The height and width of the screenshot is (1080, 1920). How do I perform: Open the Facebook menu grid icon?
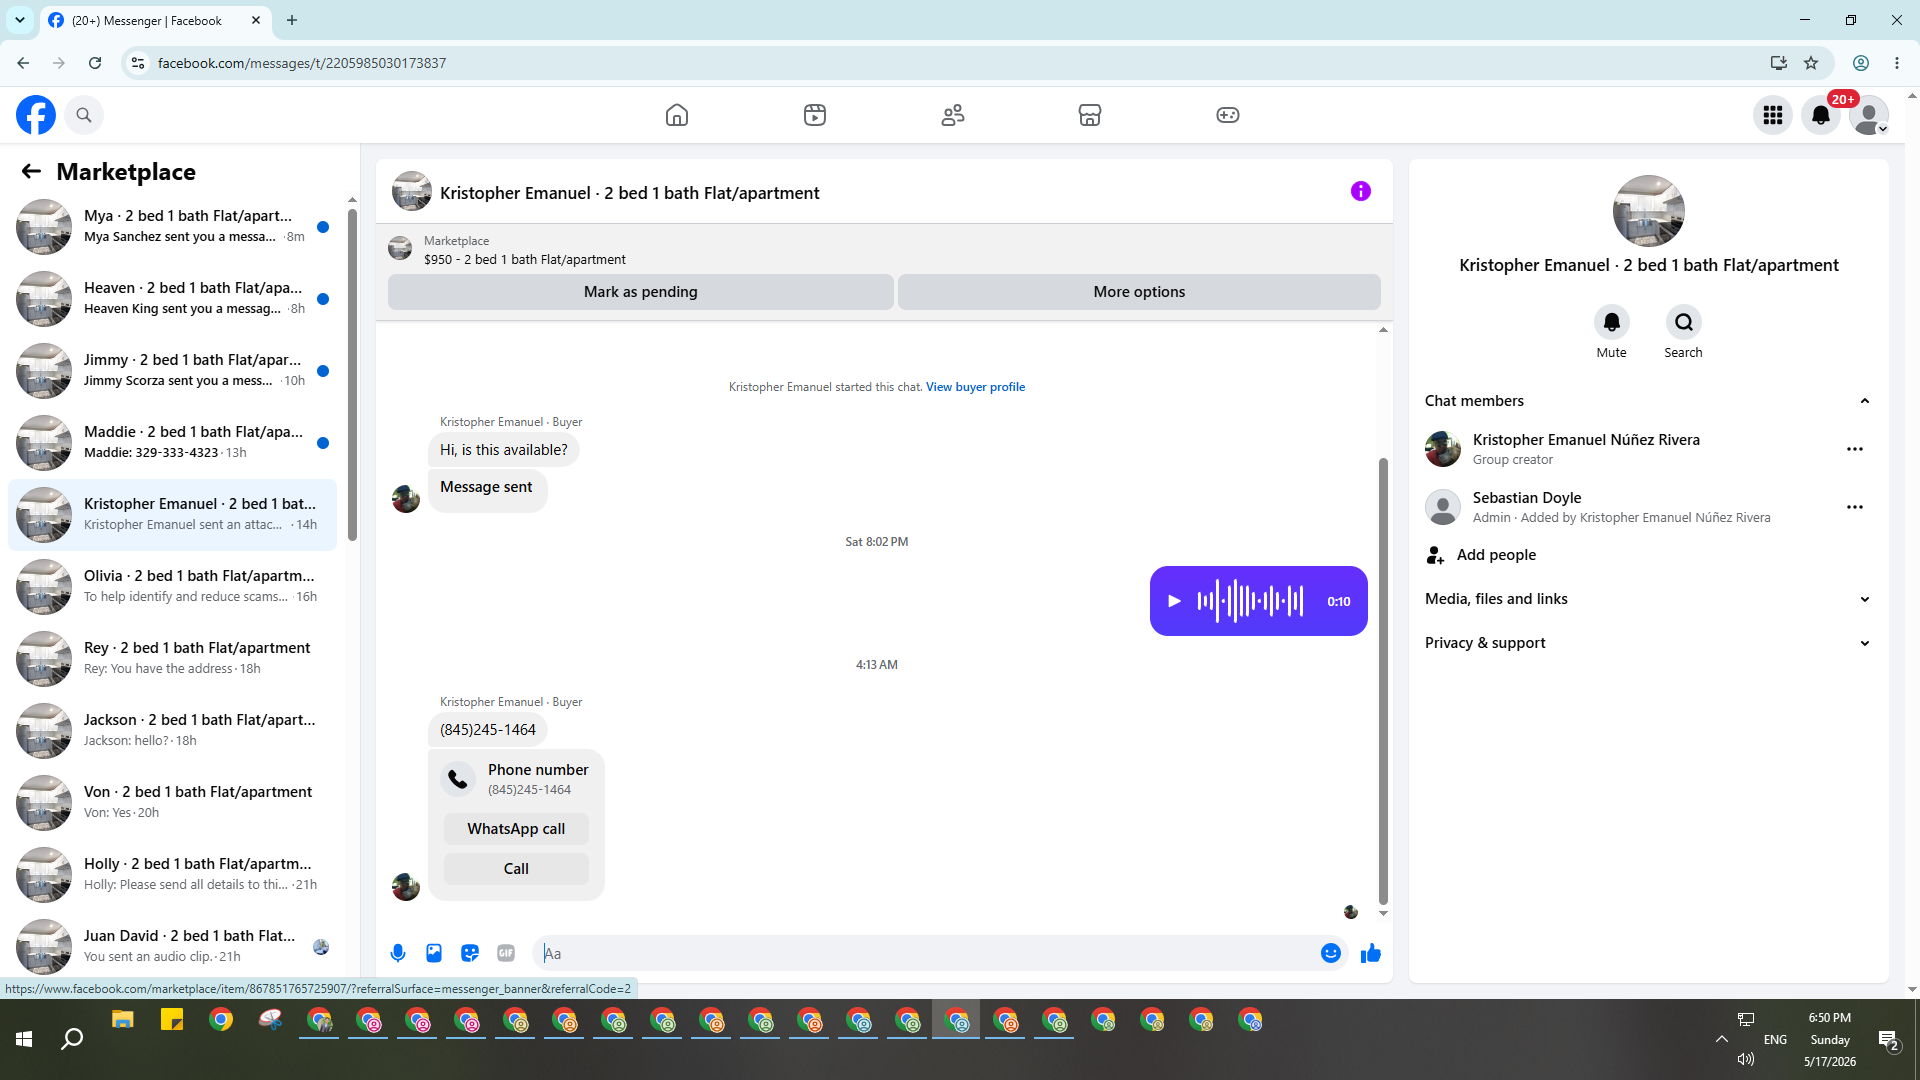[x=1773, y=115]
